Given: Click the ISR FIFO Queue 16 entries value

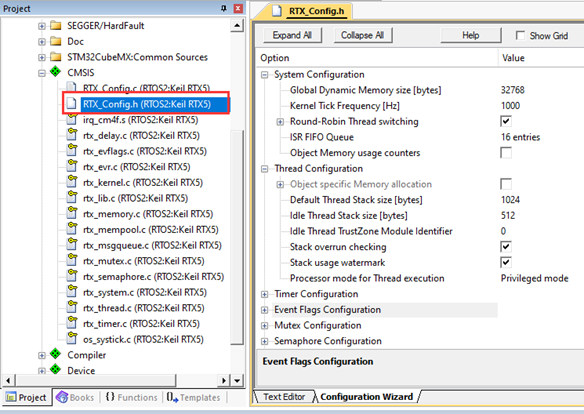Looking at the screenshot, I should tap(520, 137).
